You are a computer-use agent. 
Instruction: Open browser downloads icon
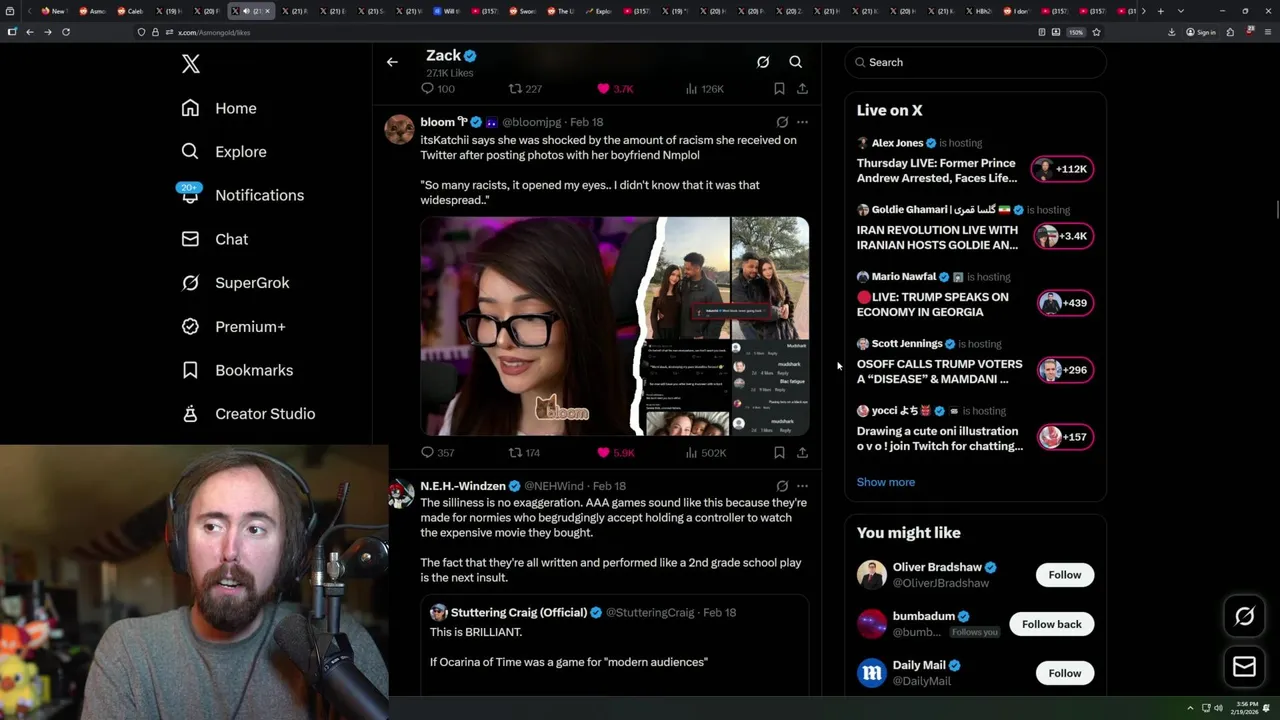click(x=1171, y=32)
